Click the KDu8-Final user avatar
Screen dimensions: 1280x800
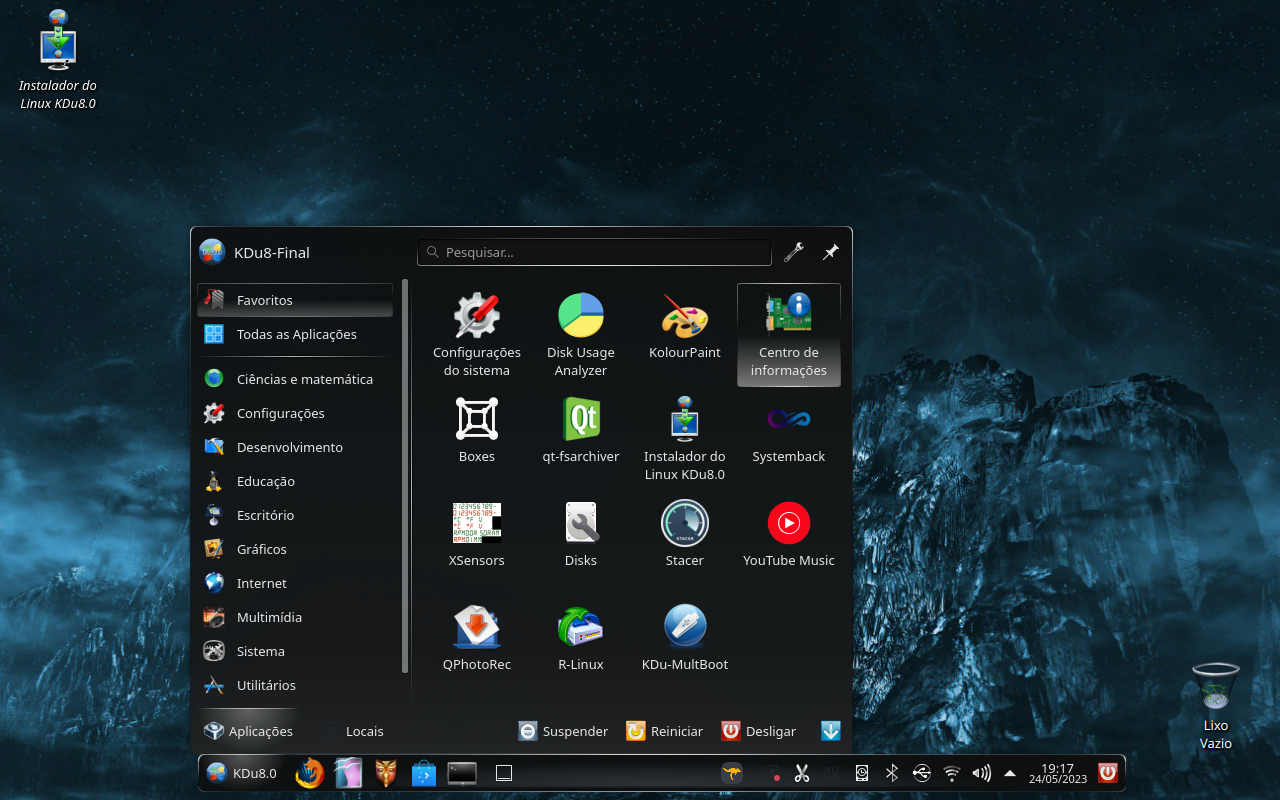212,252
